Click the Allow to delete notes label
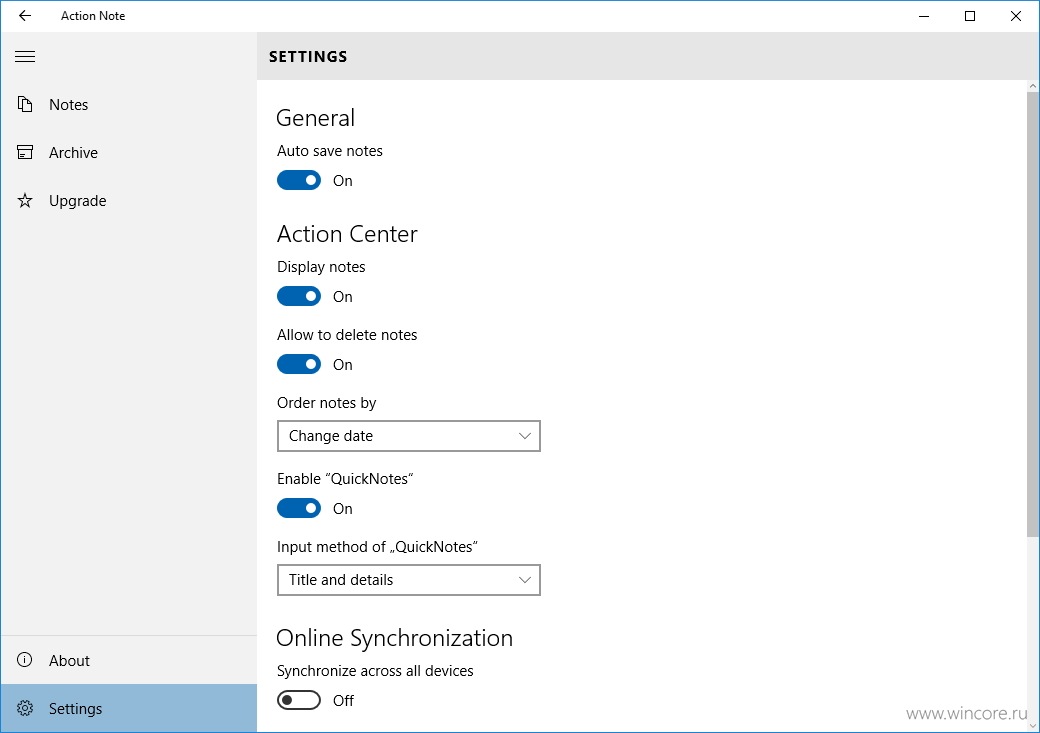Screen dimensions: 1040x733 347,334
